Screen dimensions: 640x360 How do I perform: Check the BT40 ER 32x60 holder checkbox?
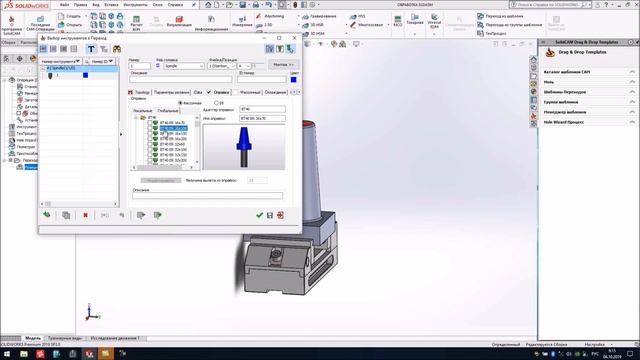tap(150, 144)
